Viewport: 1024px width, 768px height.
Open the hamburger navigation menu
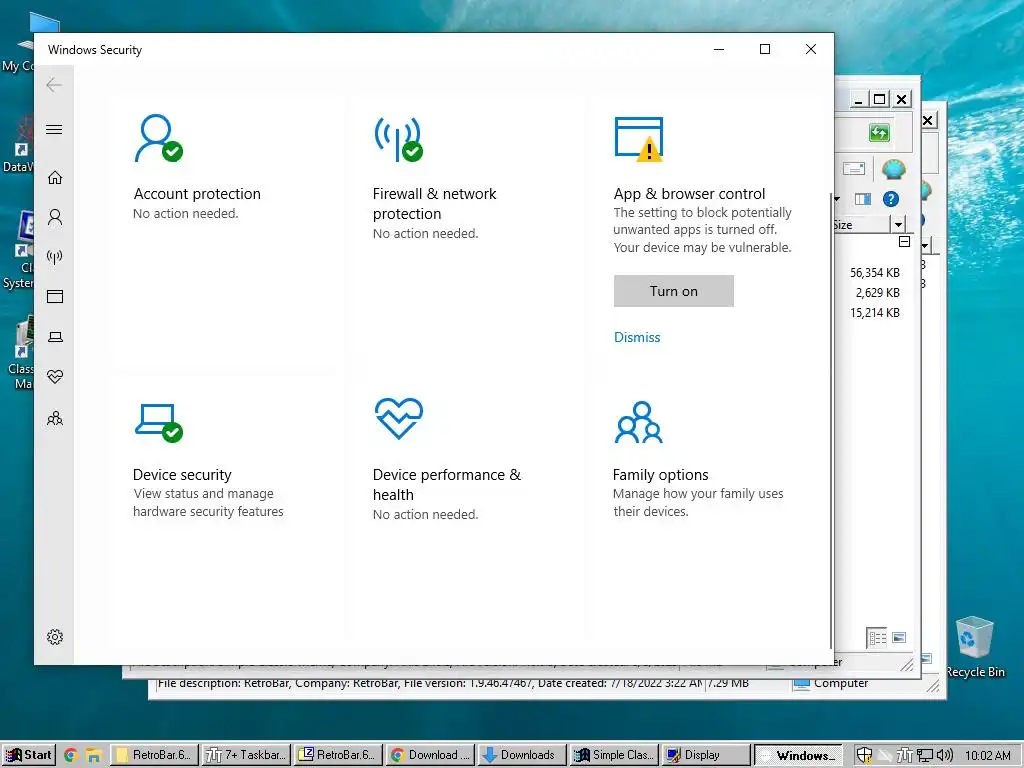54,129
